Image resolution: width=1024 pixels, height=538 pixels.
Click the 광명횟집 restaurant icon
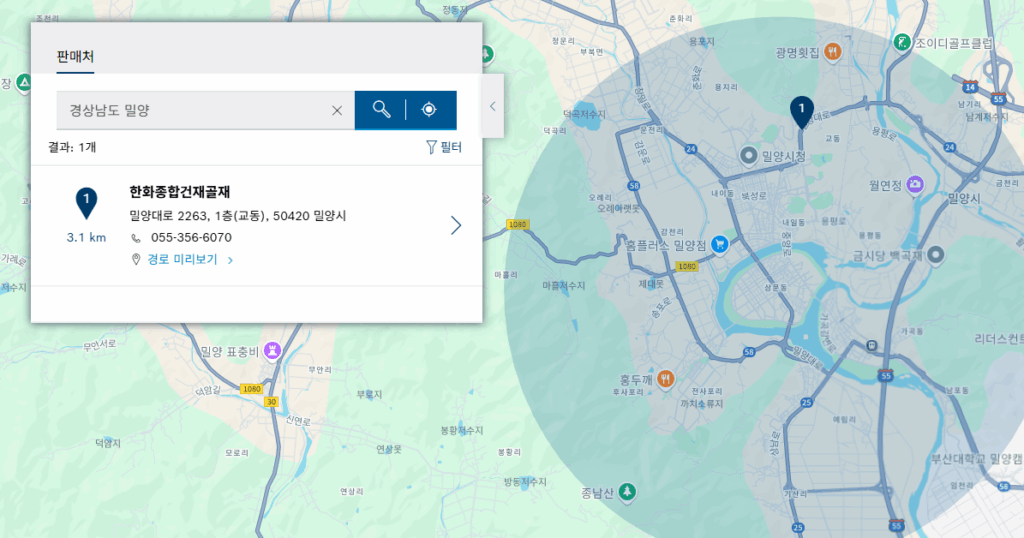tap(832, 52)
